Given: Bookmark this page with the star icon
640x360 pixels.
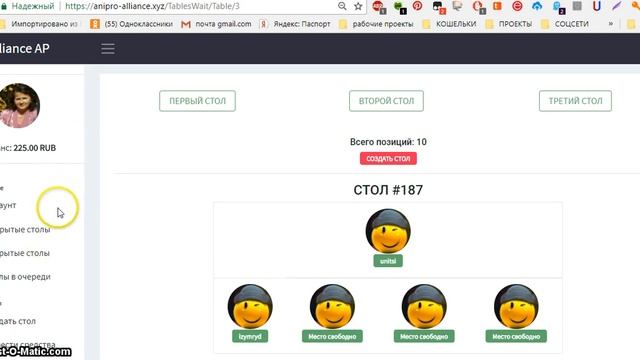Looking at the screenshot, I should pyautogui.click(x=358, y=6).
